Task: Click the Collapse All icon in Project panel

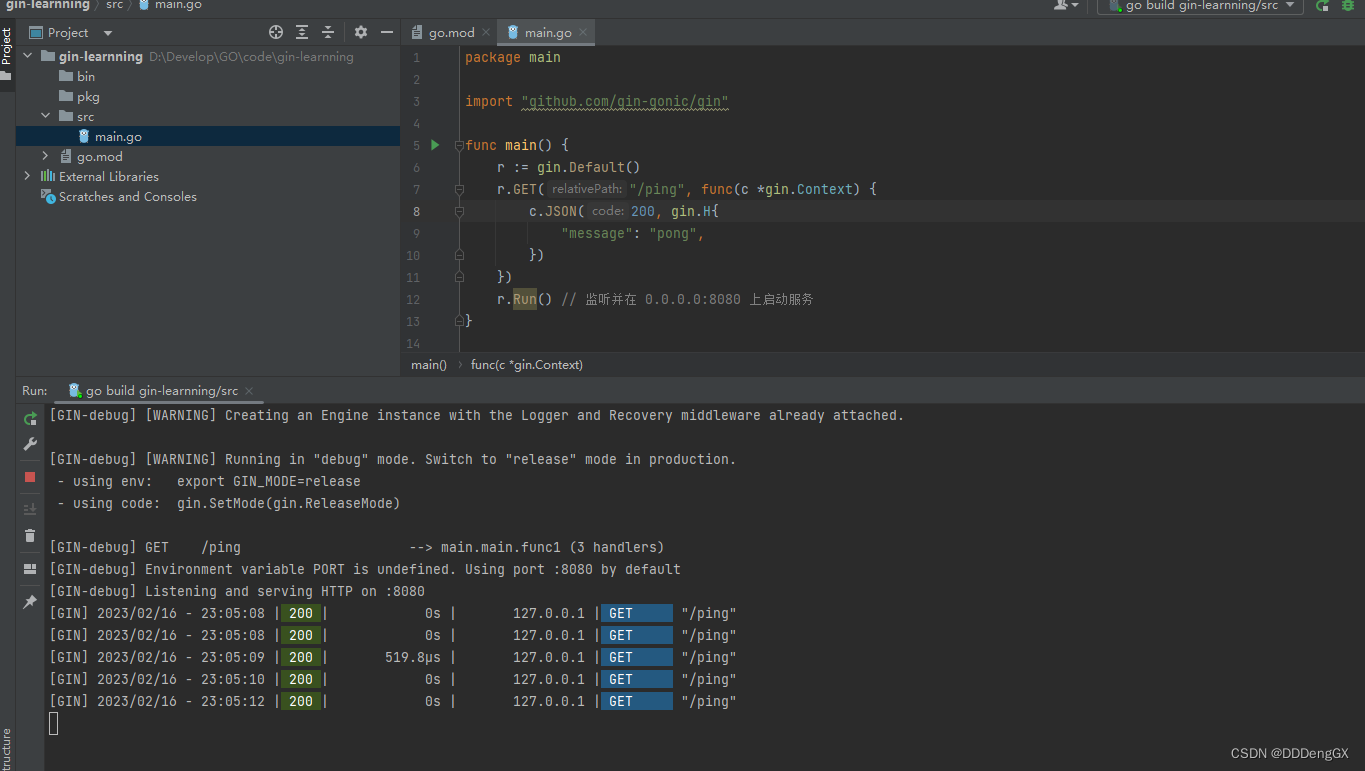Action: pos(327,32)
